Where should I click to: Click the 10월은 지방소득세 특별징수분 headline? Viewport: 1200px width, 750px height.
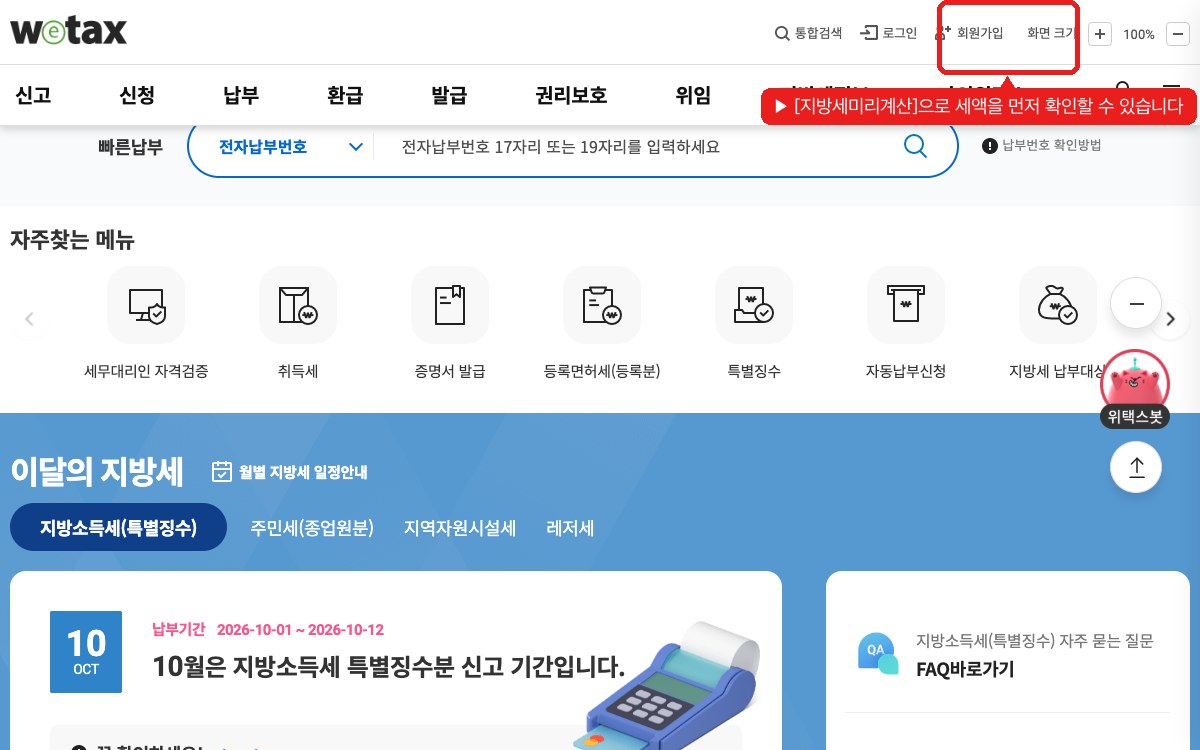[388, 665]
